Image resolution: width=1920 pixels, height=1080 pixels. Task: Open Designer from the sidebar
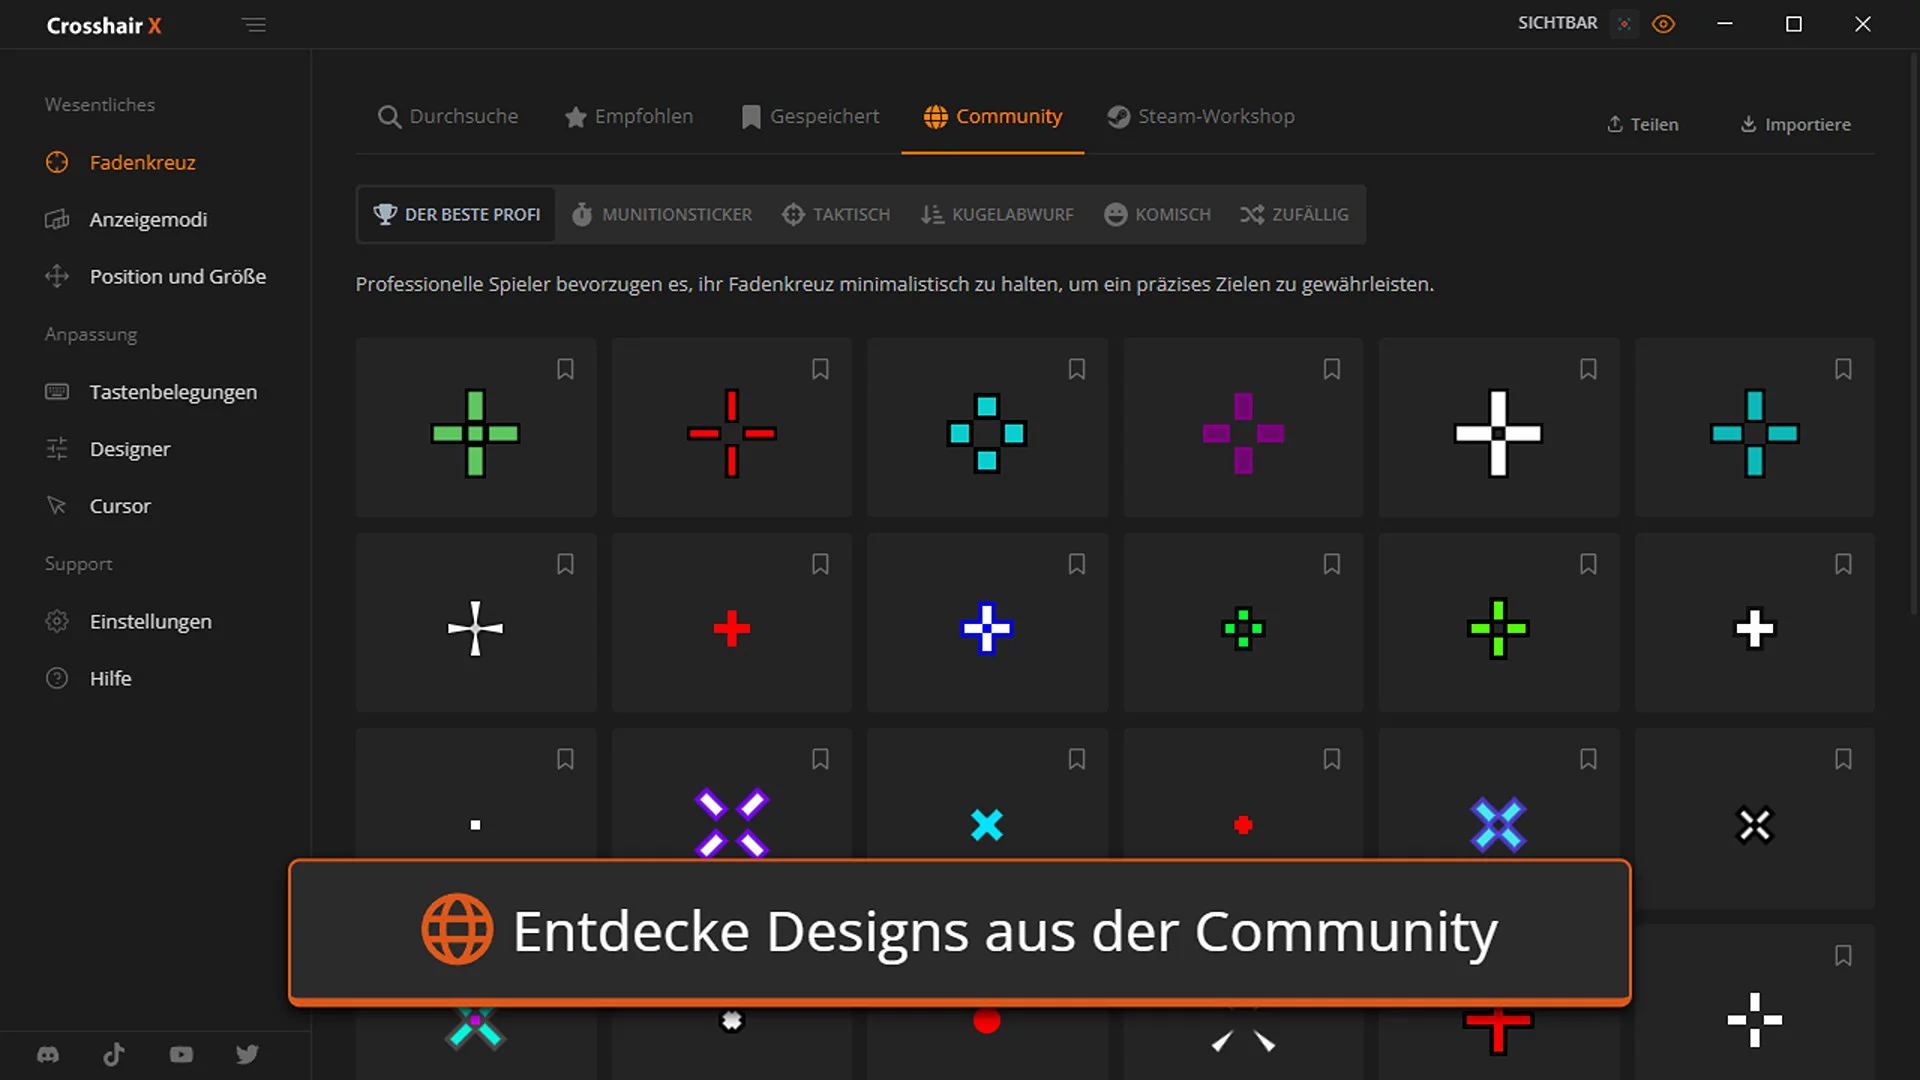[130, 449]
